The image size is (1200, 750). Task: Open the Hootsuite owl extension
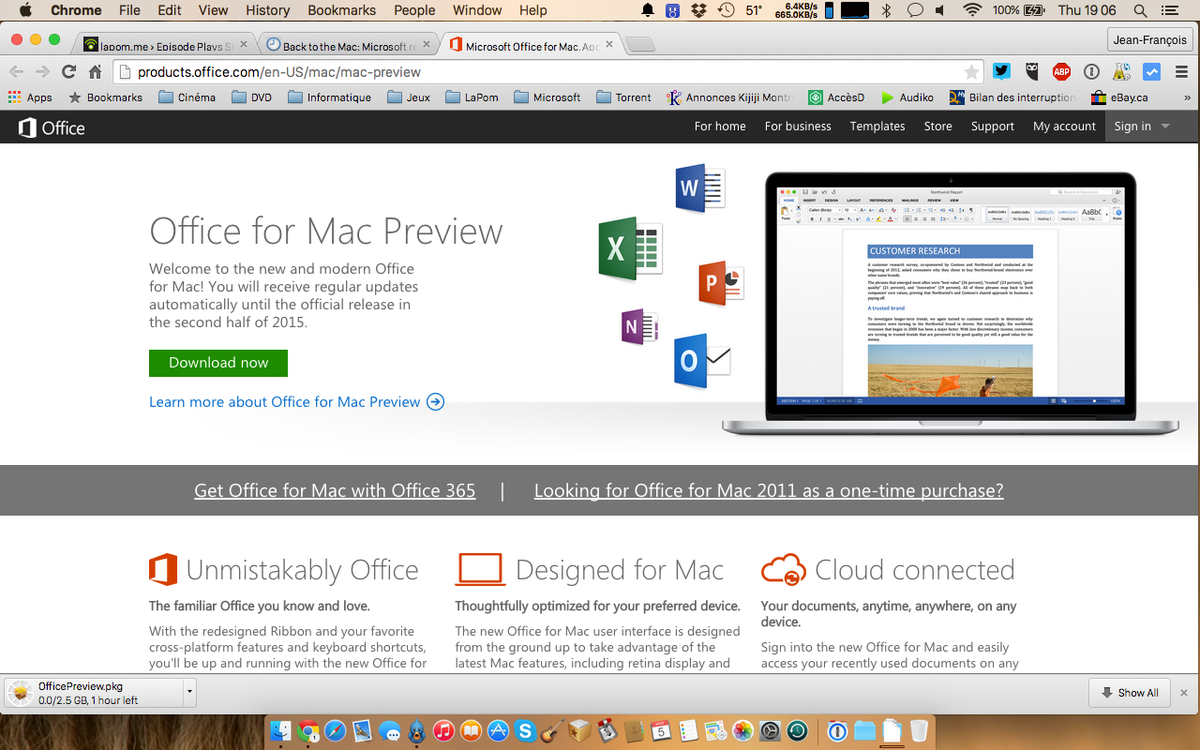[1032, 72]
